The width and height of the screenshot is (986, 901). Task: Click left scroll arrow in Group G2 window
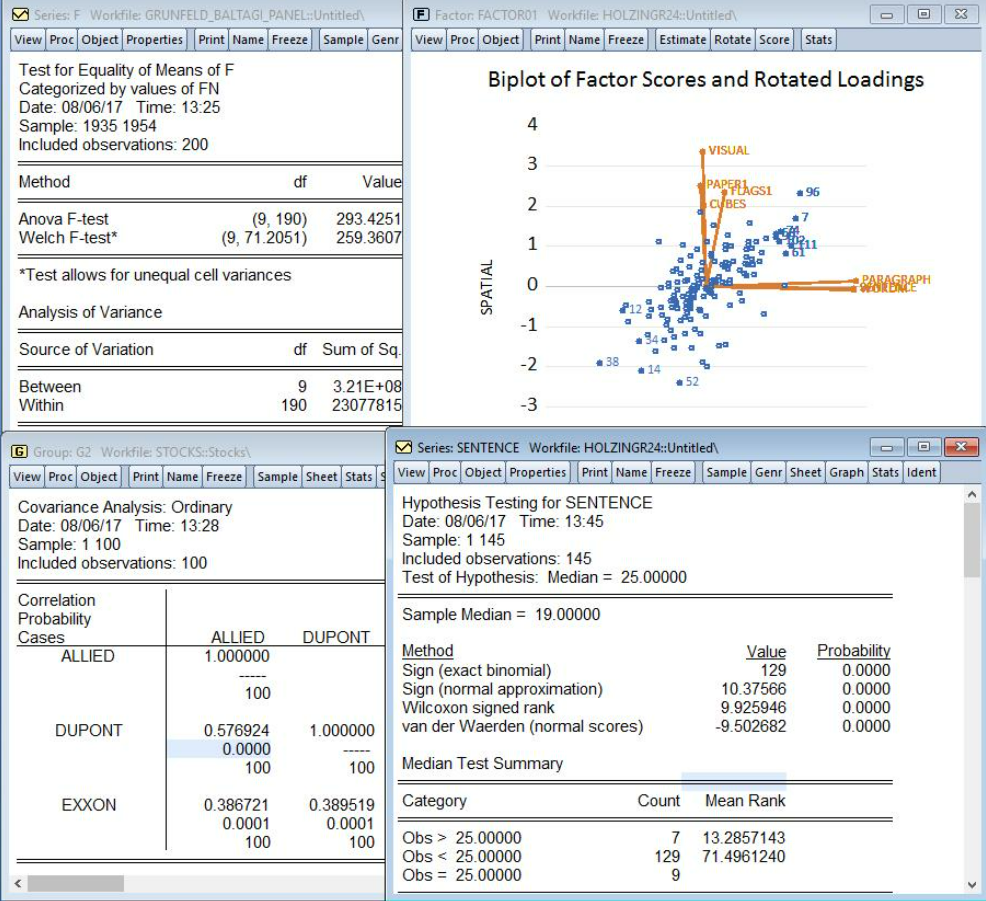point(18,883)
